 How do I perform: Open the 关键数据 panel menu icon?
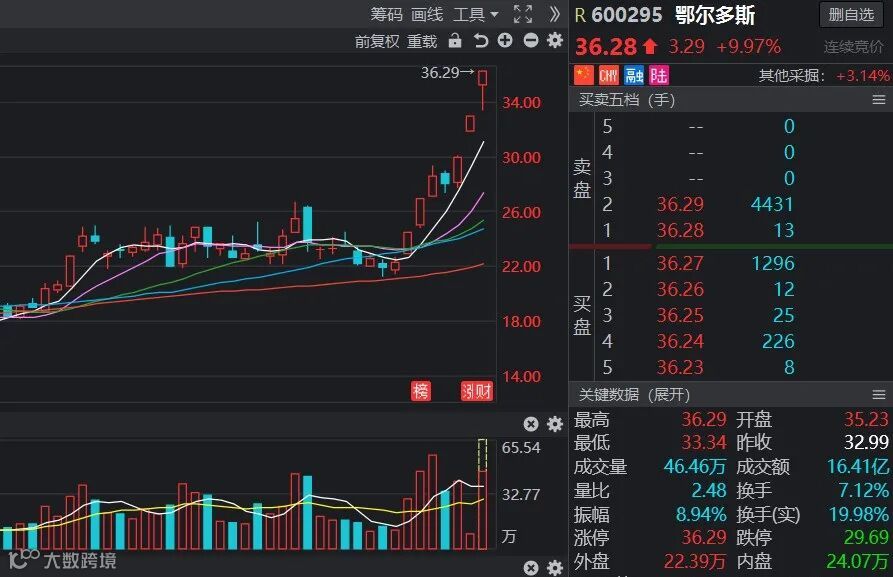pos(879,395)
